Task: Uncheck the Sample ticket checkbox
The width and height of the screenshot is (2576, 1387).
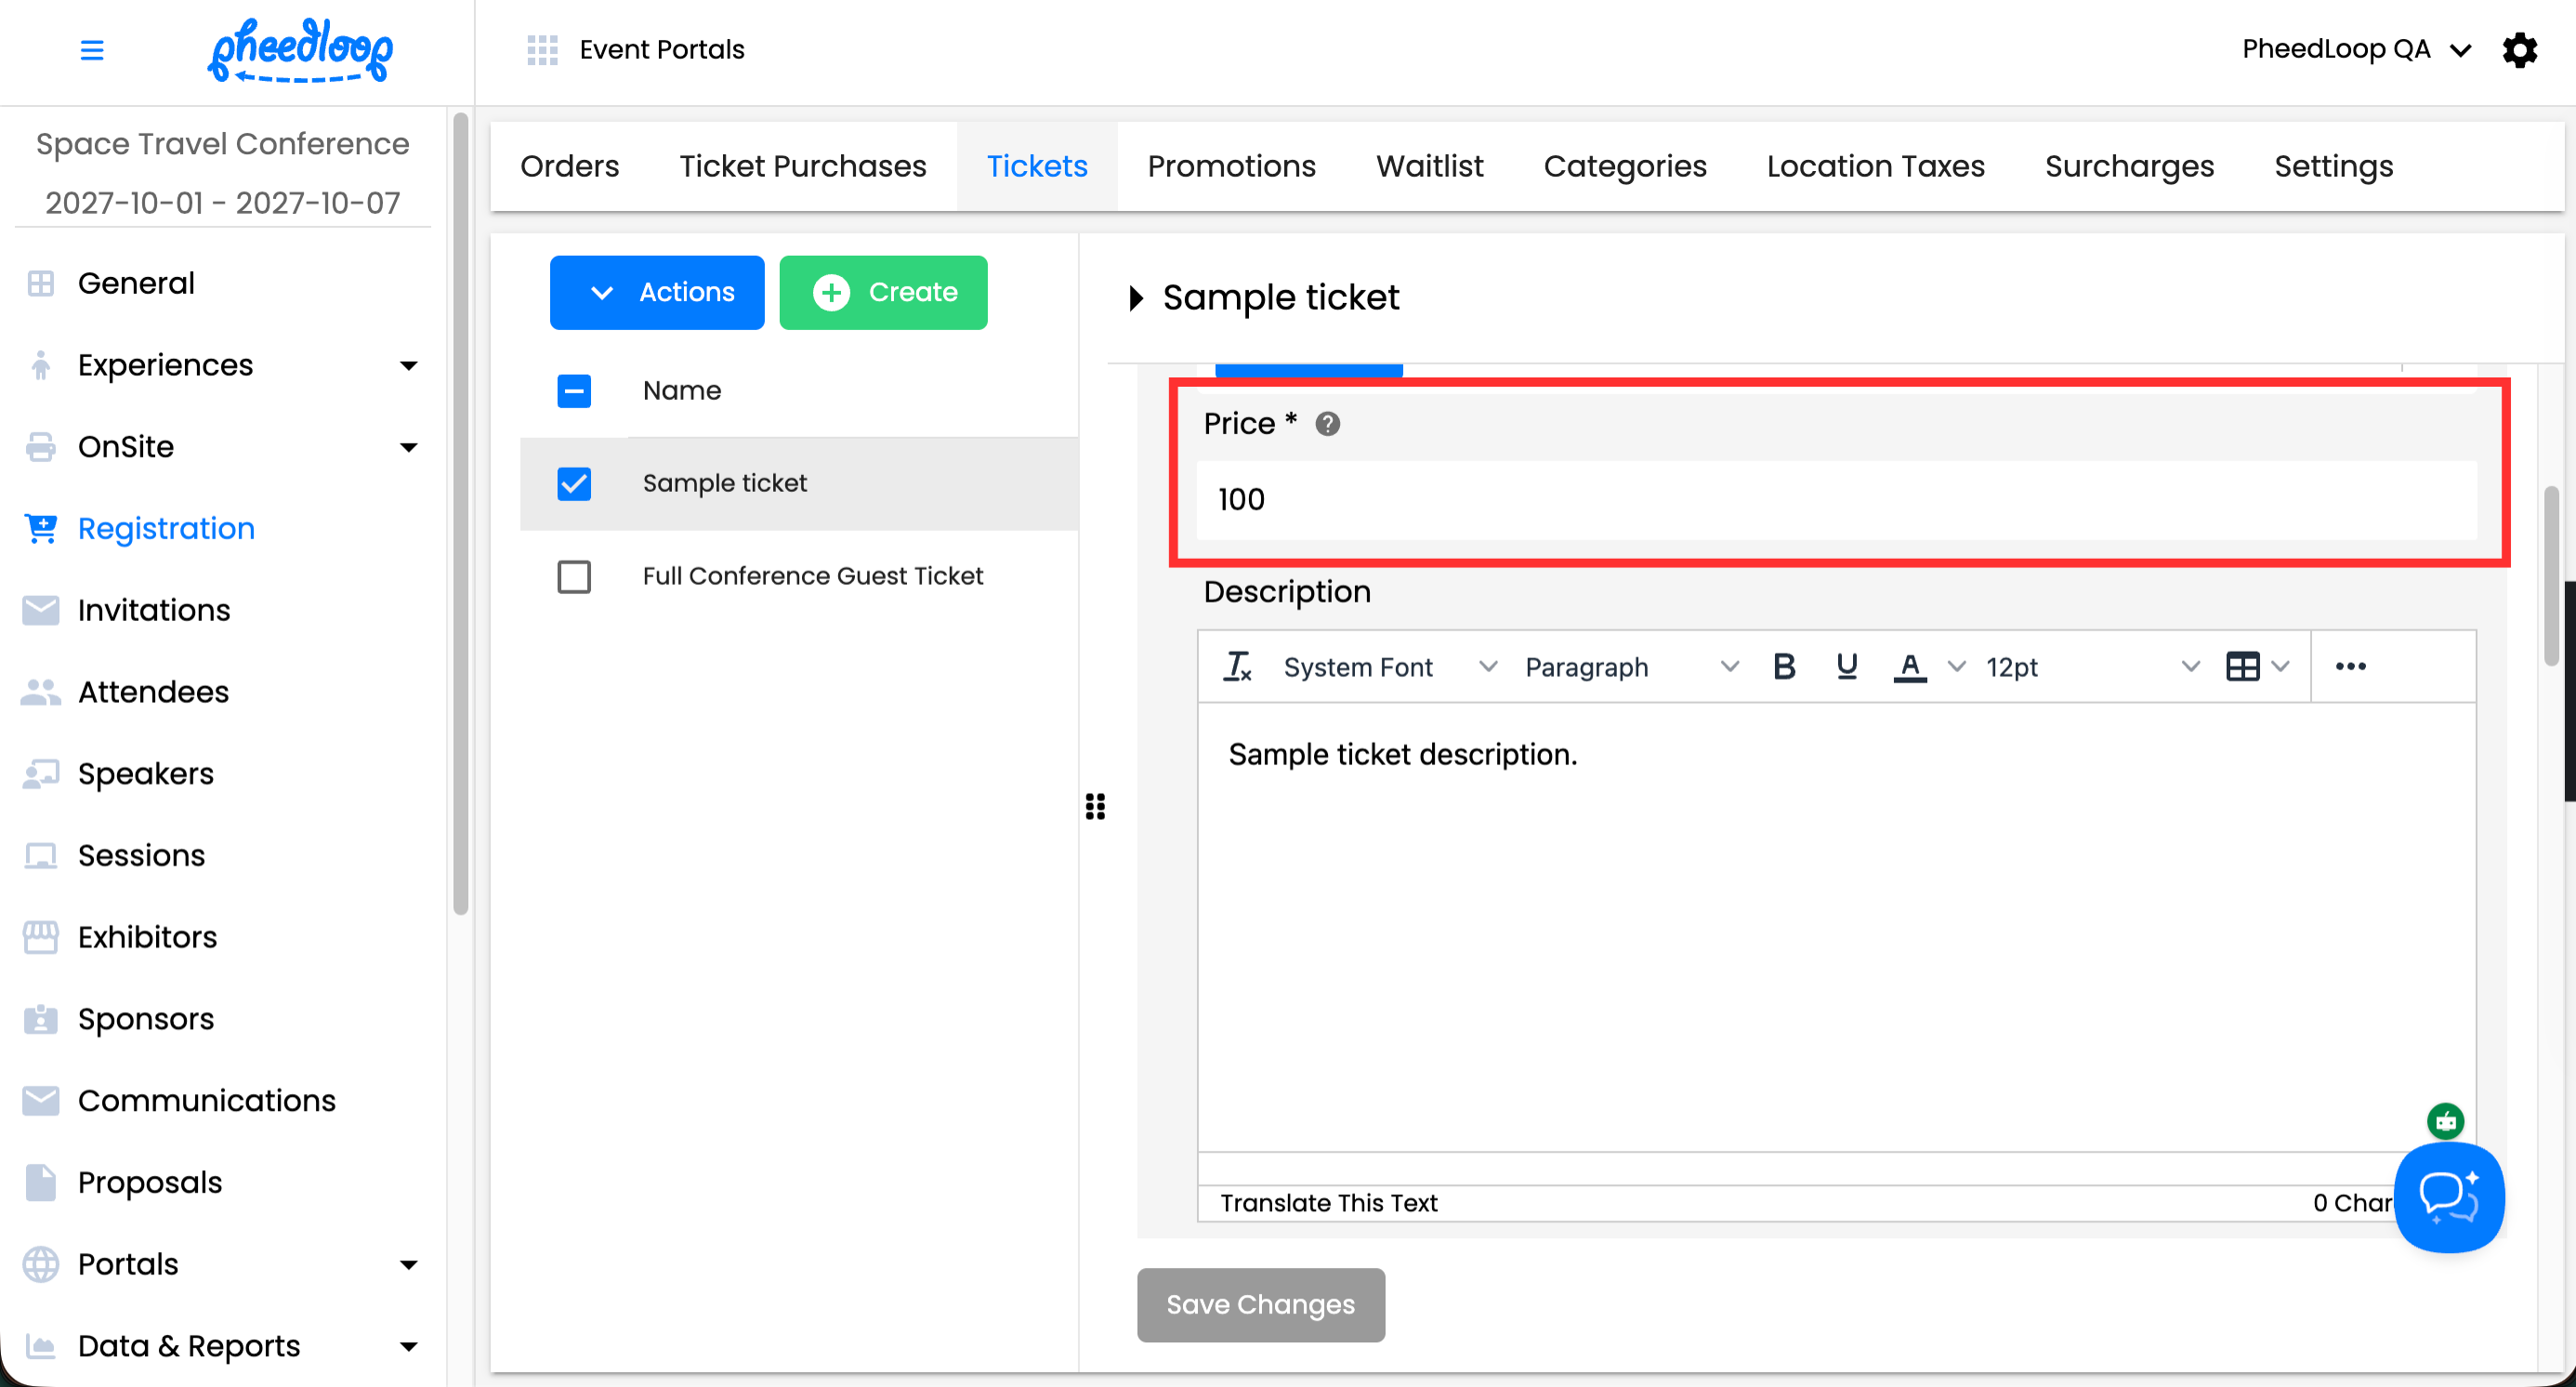Action: [574, 483]
